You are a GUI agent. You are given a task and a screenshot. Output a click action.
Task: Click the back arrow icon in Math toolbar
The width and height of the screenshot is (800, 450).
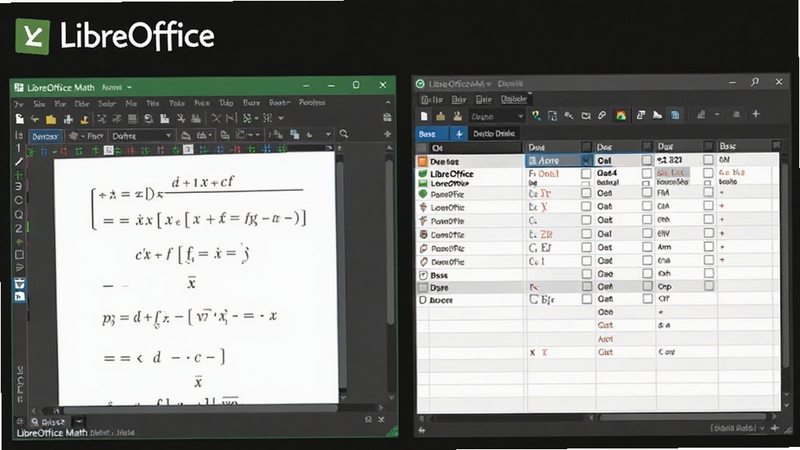click(x=35, y=119)
